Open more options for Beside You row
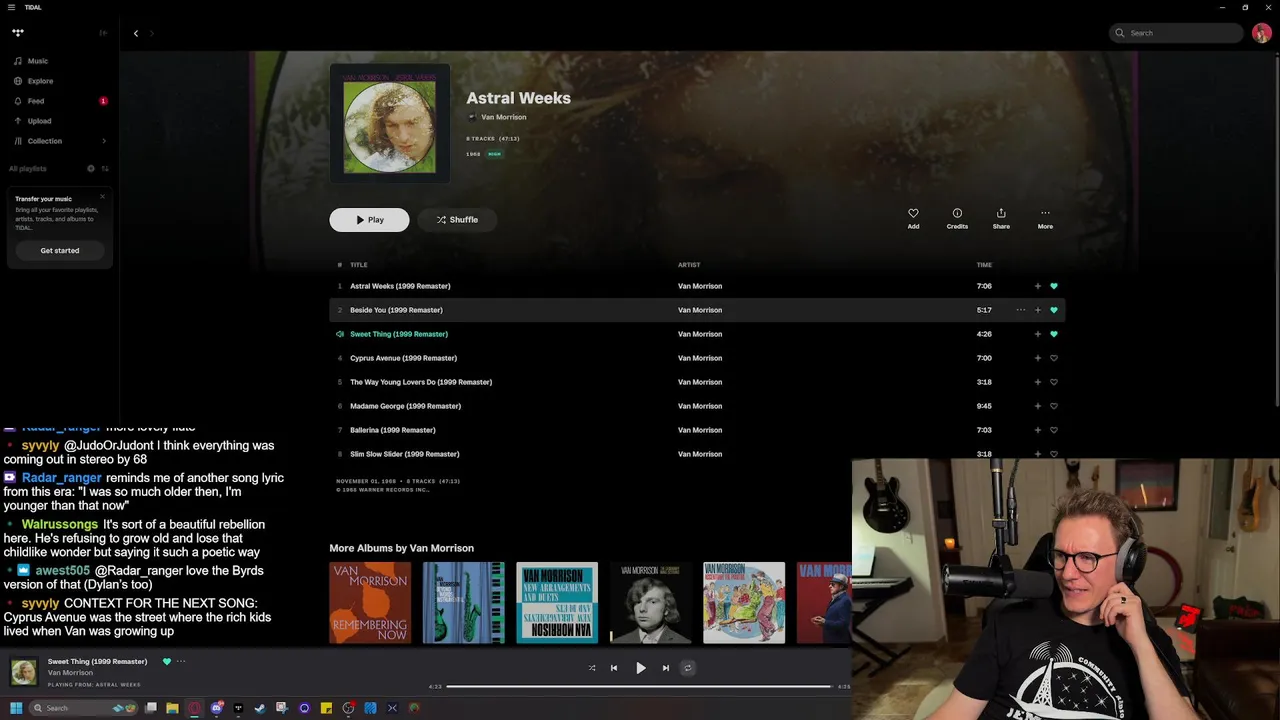The height and width of the screenshot is (720, 1280). [1020, 310]
